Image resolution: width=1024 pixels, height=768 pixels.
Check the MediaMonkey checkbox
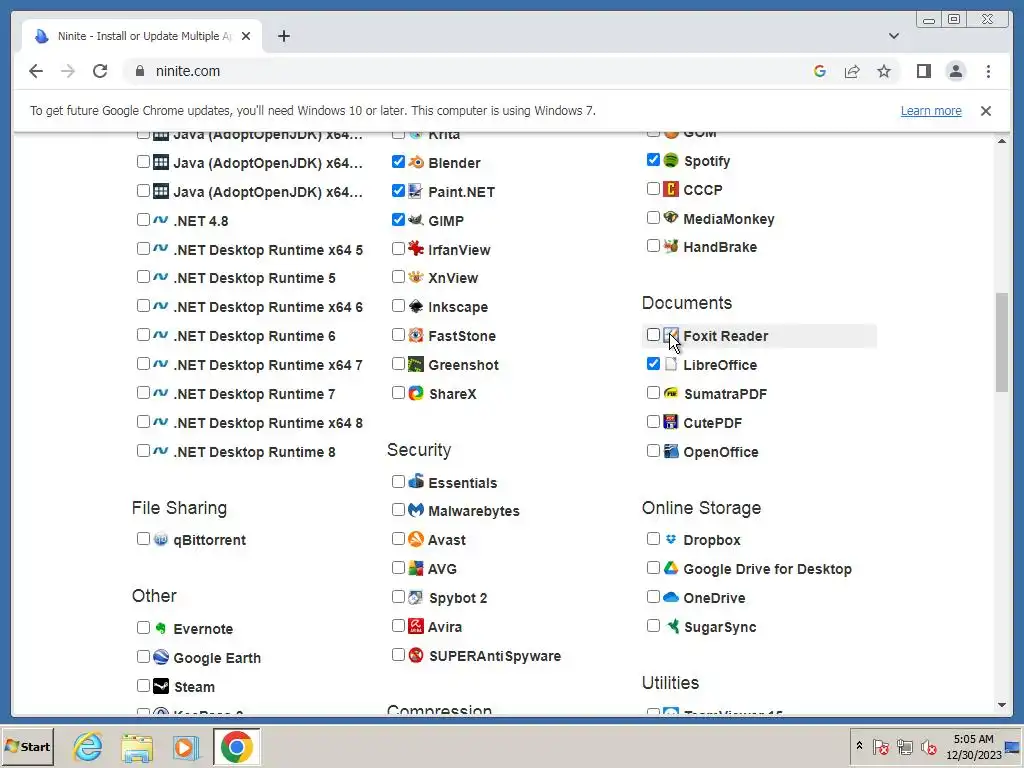[653, 217]
